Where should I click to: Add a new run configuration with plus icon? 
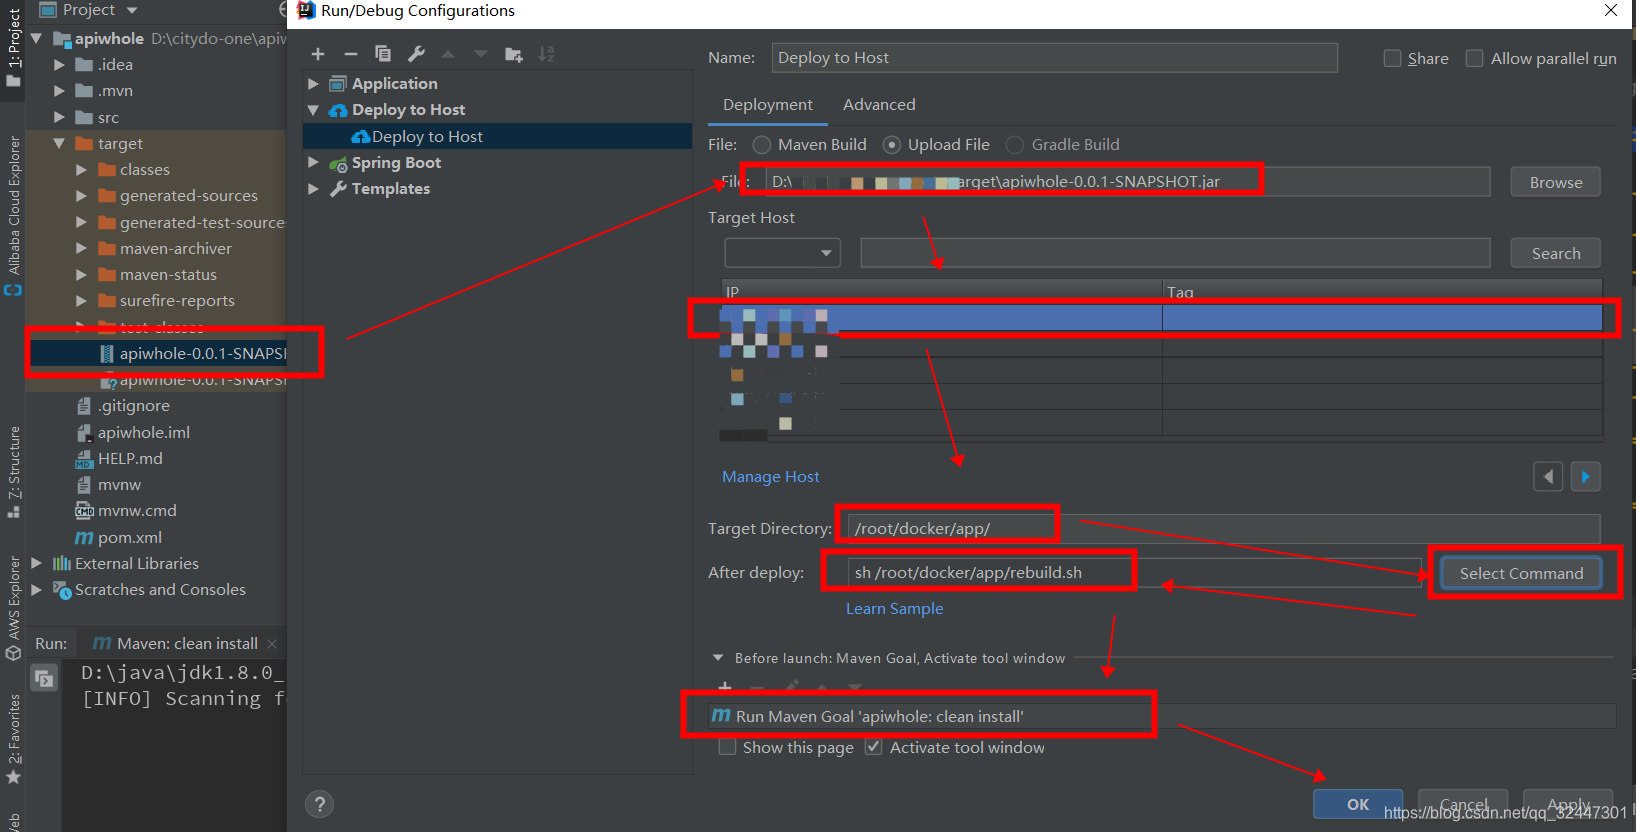318,54
